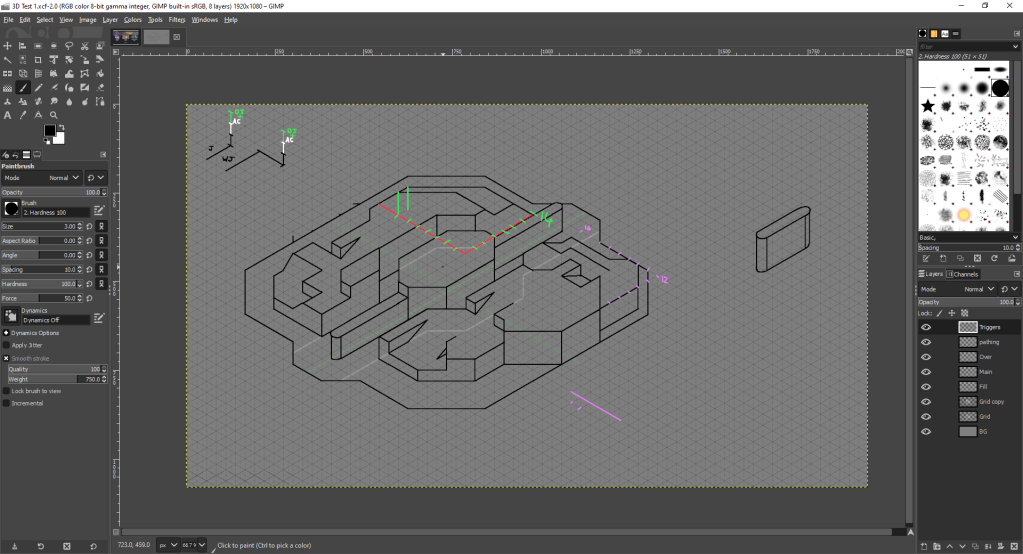This screenshot has width=1023, height=554.
Task: Toggle visibility of the Grid copy layer
Action: 926,401
